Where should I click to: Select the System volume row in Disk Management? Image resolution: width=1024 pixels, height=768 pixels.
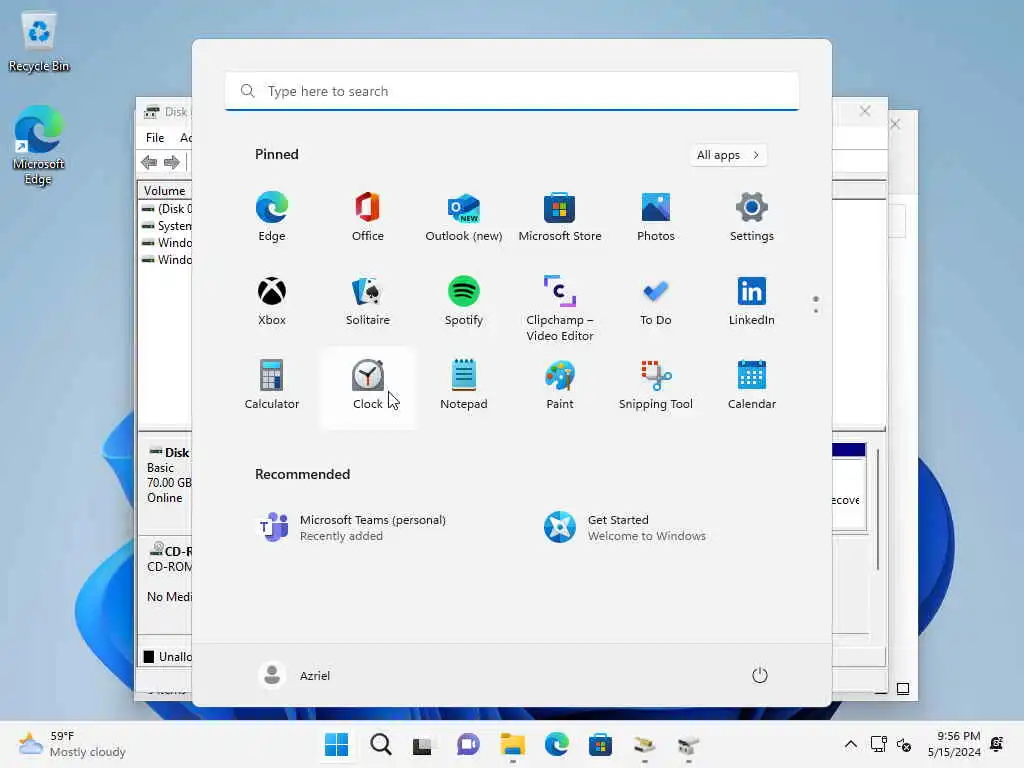pos(167,226)
